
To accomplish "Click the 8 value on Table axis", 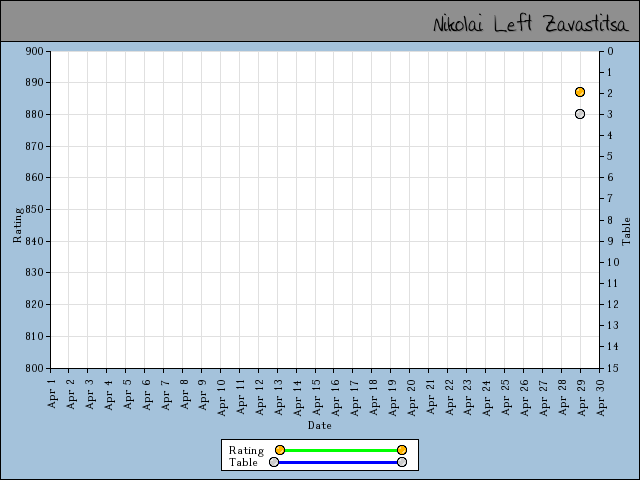I will pos(610,220).
